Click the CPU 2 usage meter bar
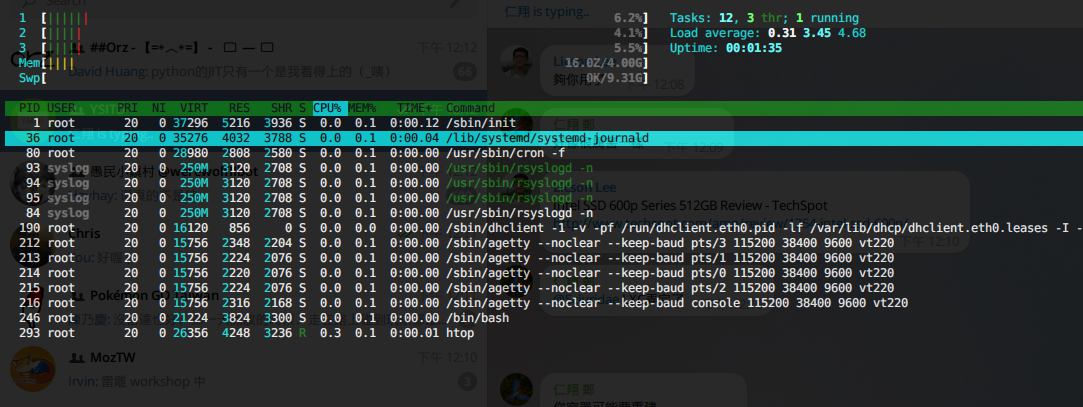This screenshot has height=407, width=1083. 334,32
